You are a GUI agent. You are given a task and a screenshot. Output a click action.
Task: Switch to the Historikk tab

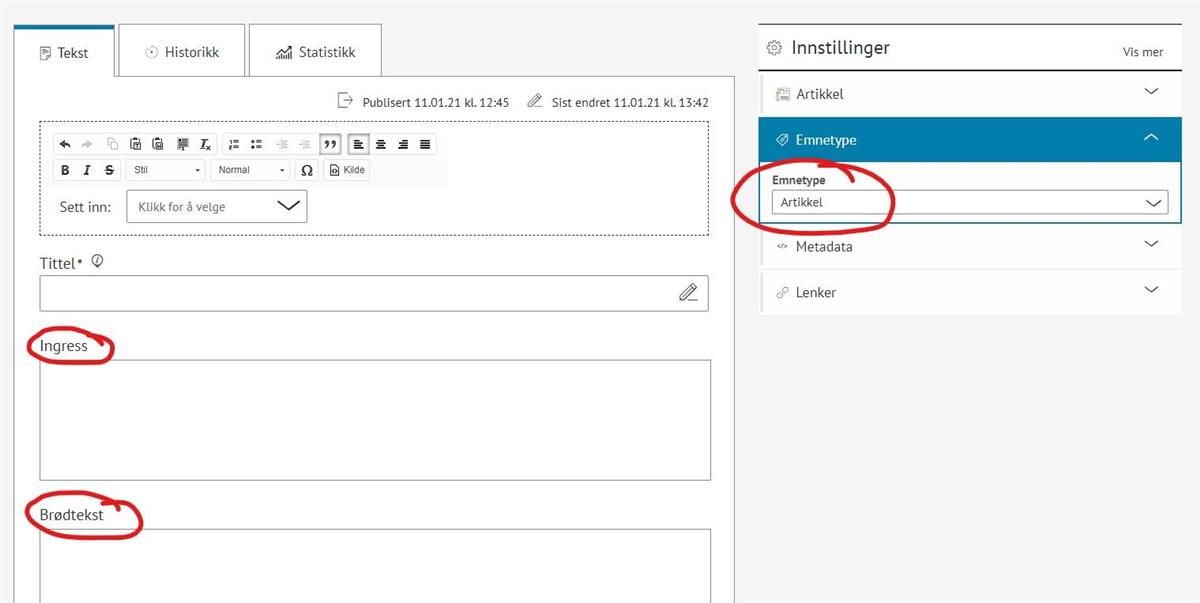point(181,52)
